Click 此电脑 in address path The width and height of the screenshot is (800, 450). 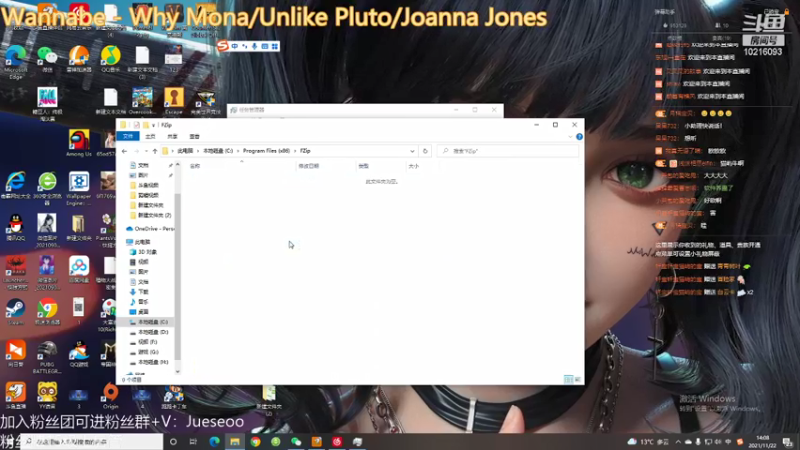pos(185,151)
